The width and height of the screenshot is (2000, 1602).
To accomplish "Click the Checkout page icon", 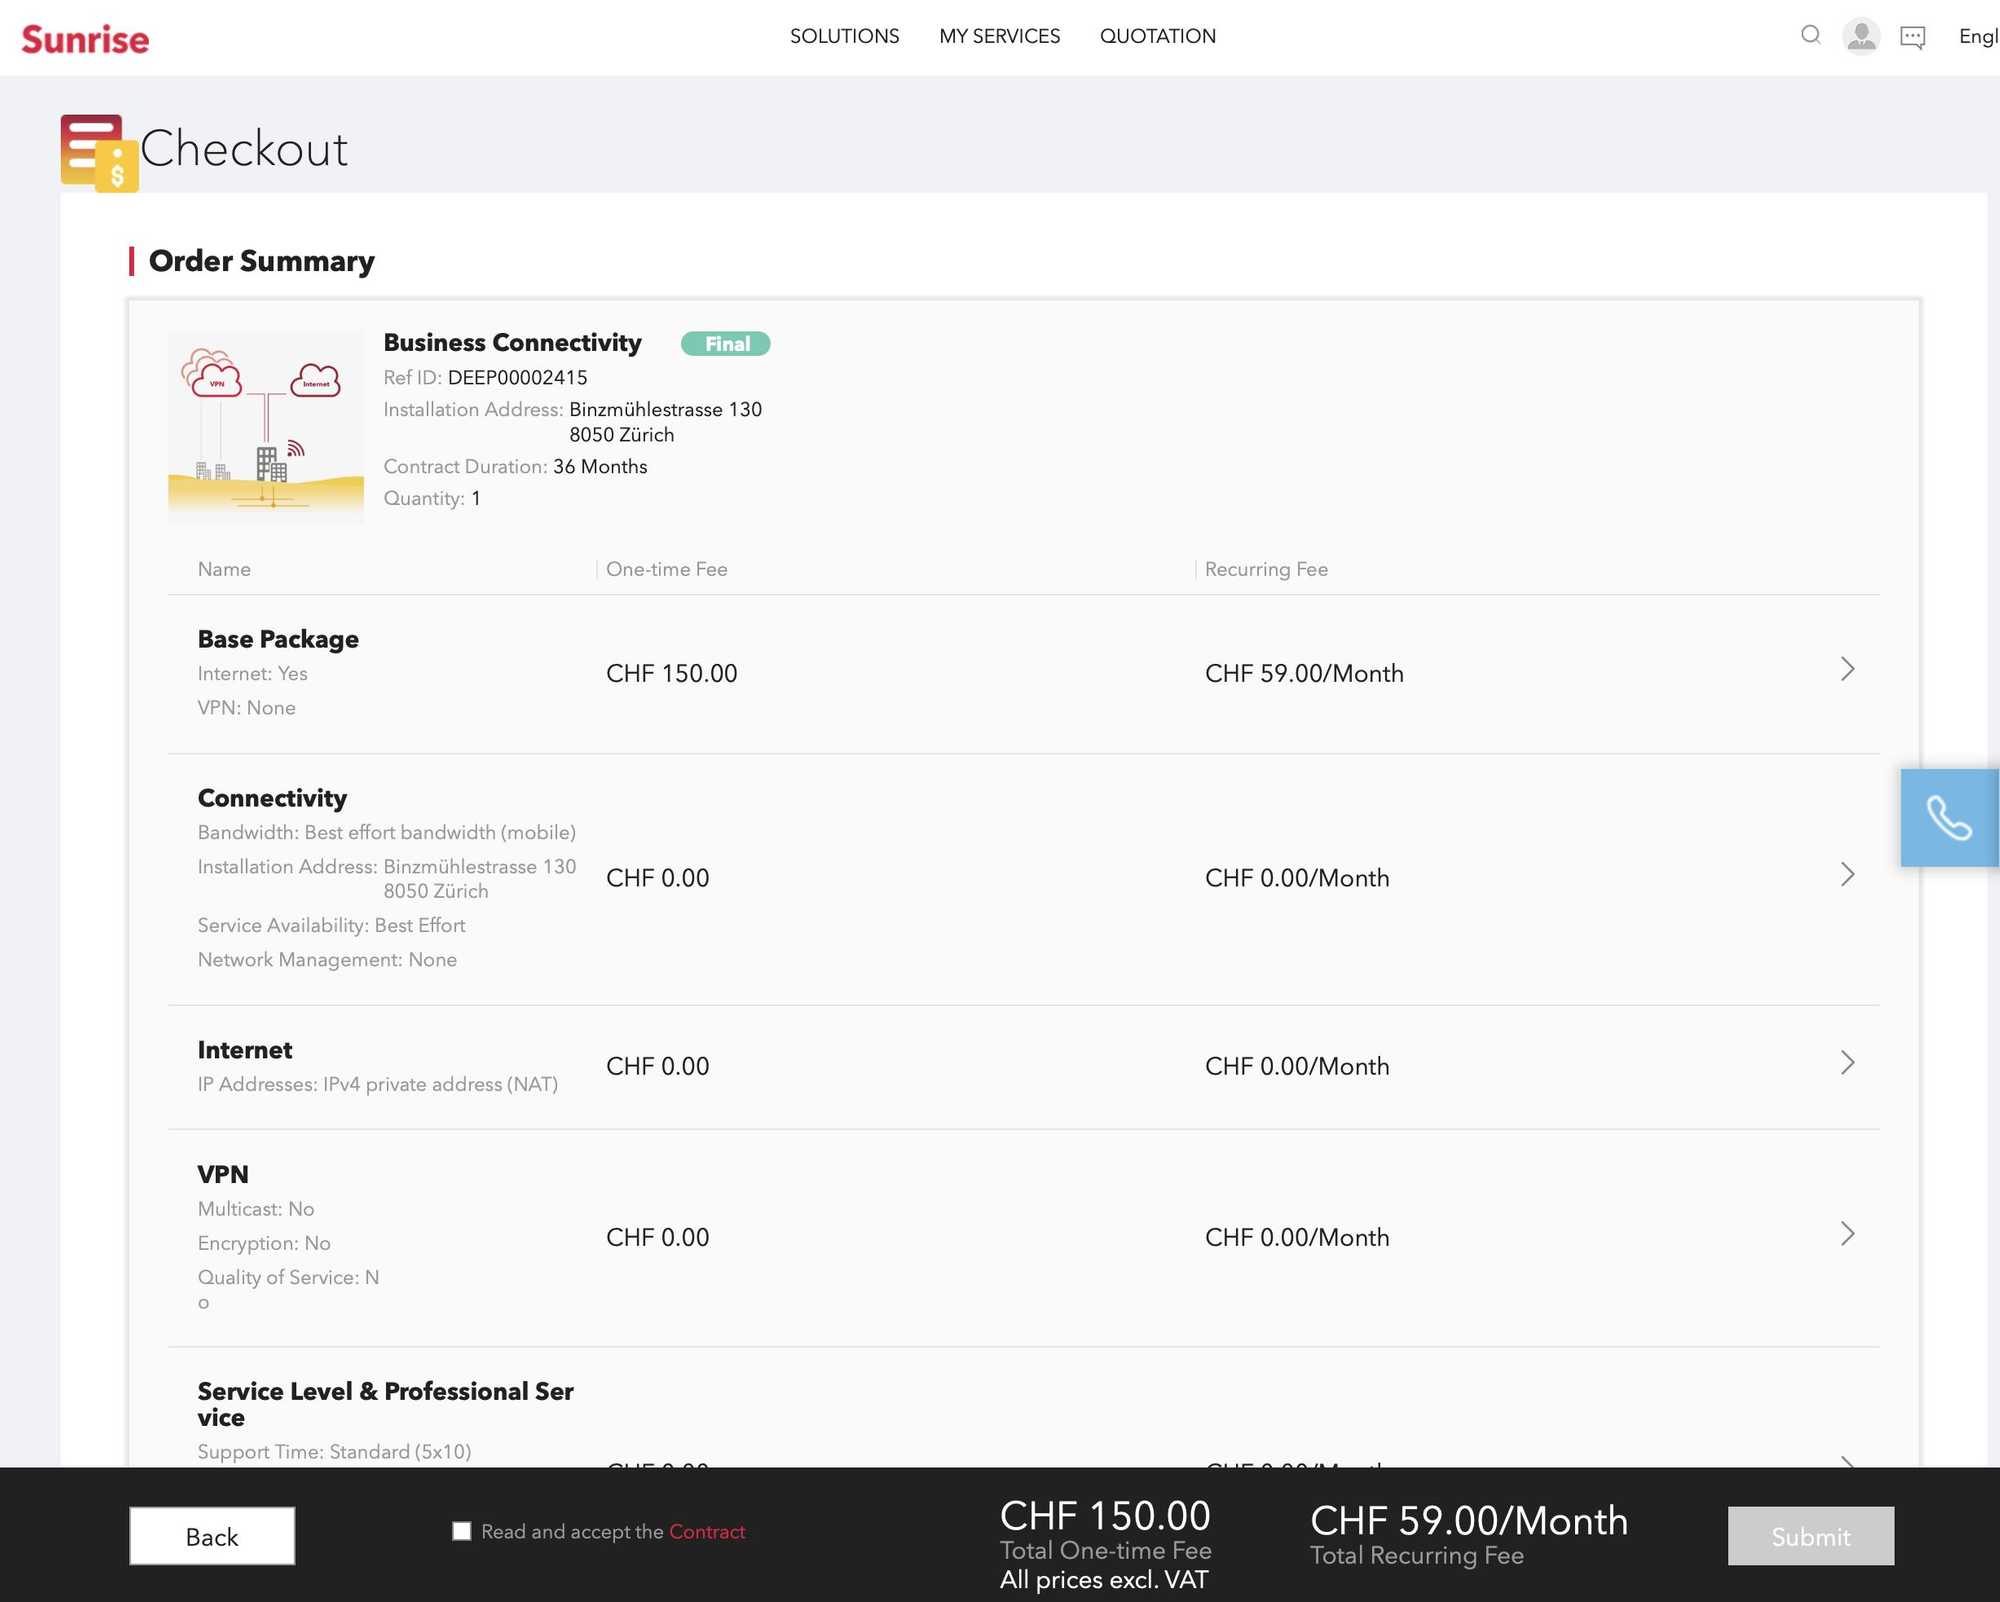I will [99, 153].
